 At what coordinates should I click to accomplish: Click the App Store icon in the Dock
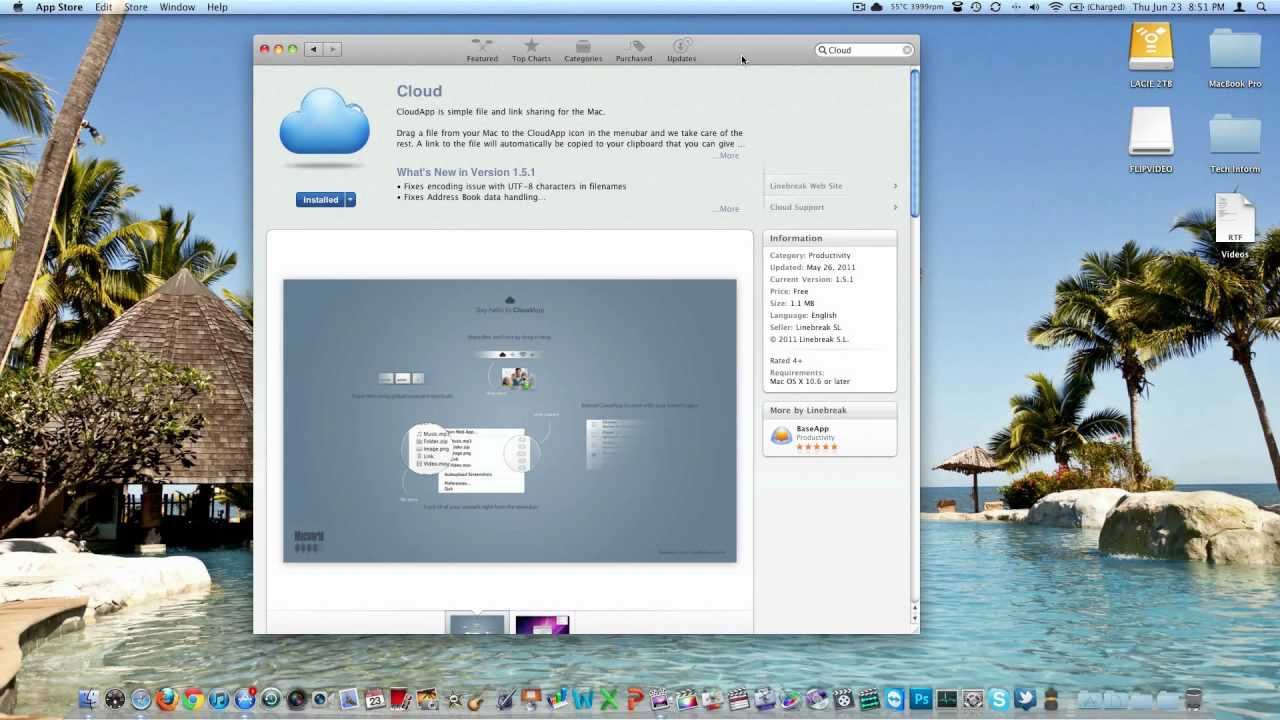[x=245, y=700]
